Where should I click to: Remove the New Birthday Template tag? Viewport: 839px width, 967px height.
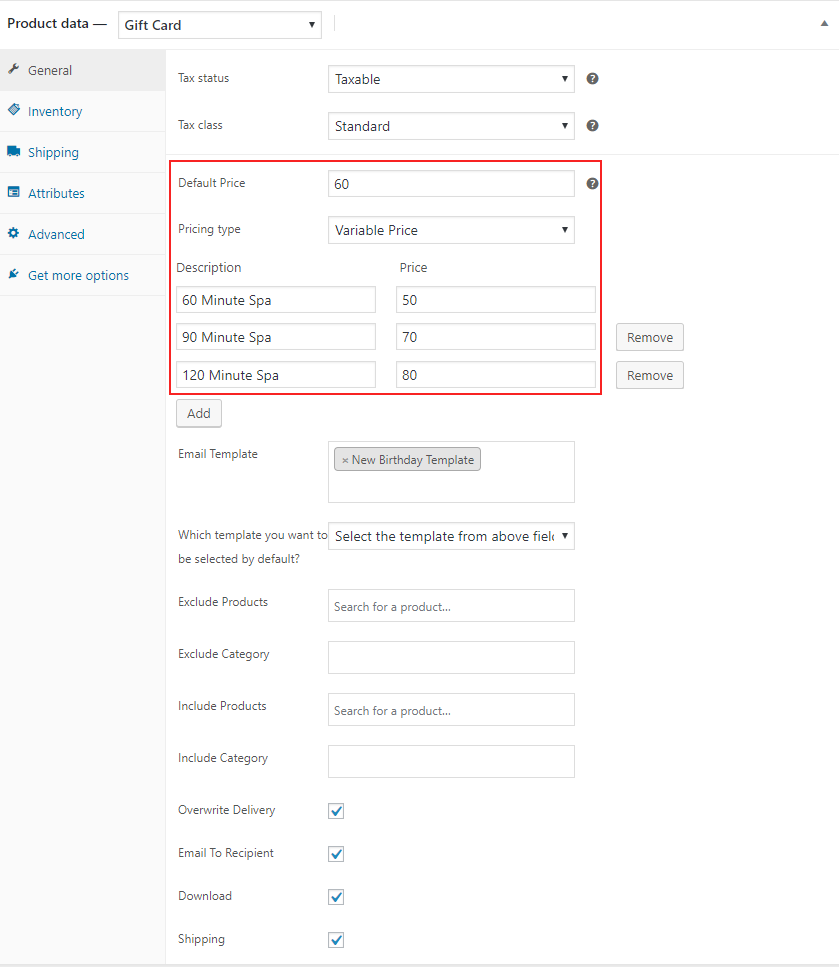click(345, 460)
